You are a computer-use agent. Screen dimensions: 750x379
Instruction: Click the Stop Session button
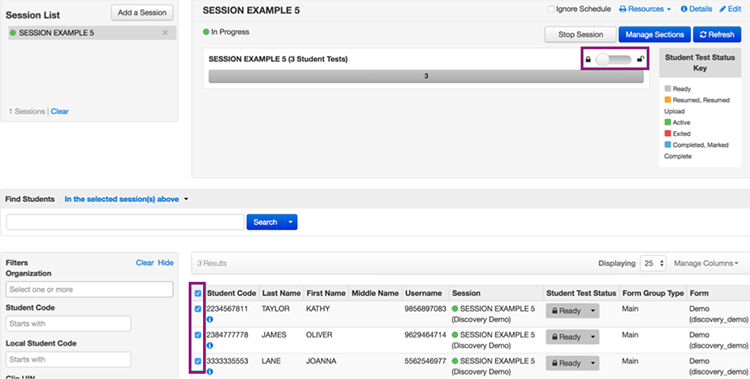[x=581, y=34]
